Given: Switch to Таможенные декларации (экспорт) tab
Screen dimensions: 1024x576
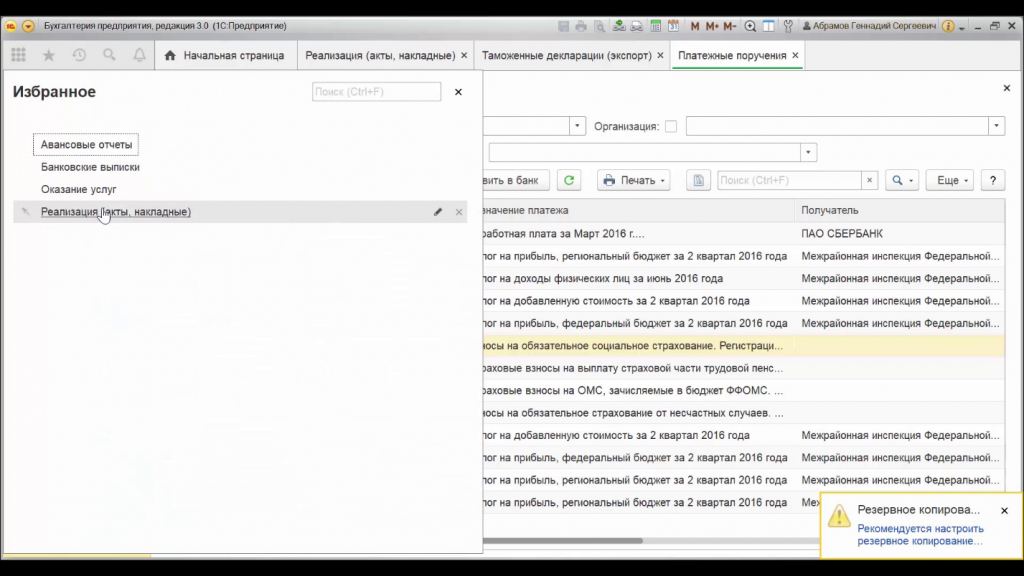Looking at the screenshot, I should 566,56.
